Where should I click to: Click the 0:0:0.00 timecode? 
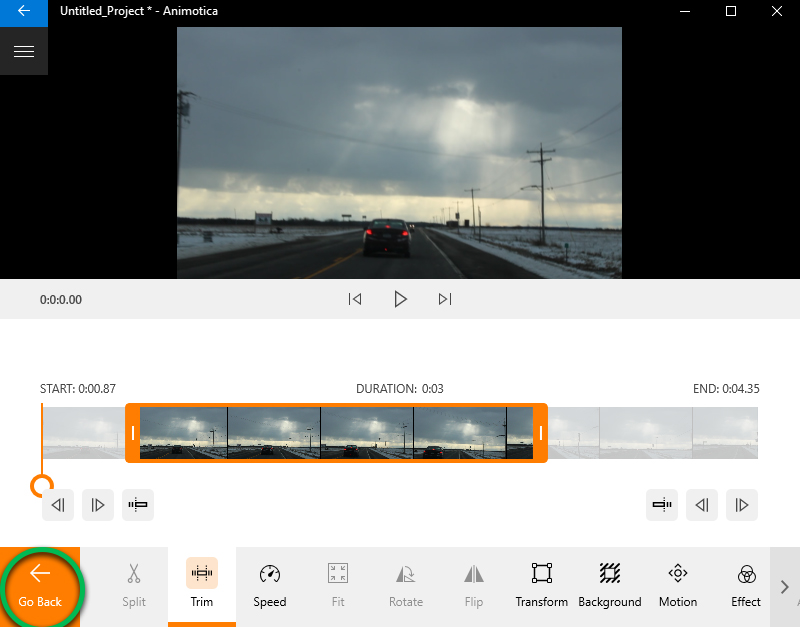[x=61, y=299]
